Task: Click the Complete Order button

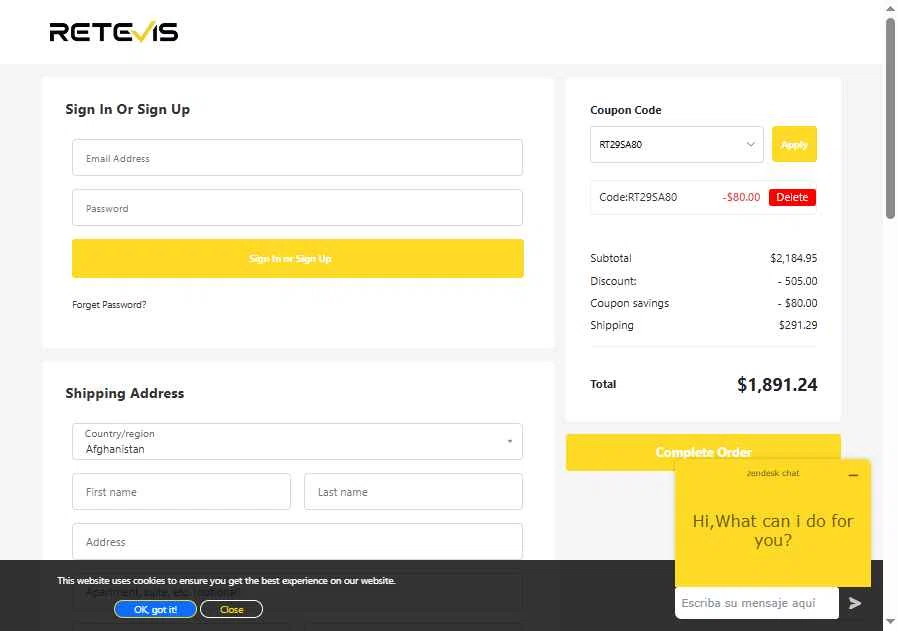Action: click(x=703, y=452)
